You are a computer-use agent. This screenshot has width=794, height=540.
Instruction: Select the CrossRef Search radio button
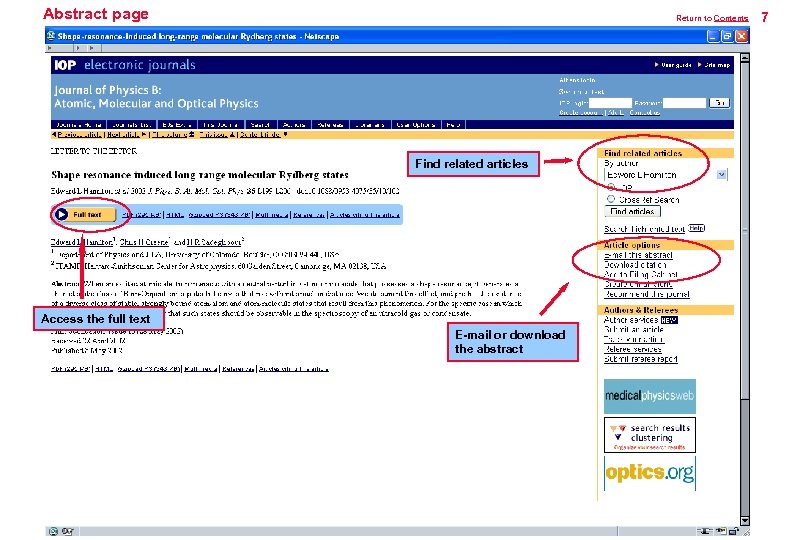(x=611, y=199)
